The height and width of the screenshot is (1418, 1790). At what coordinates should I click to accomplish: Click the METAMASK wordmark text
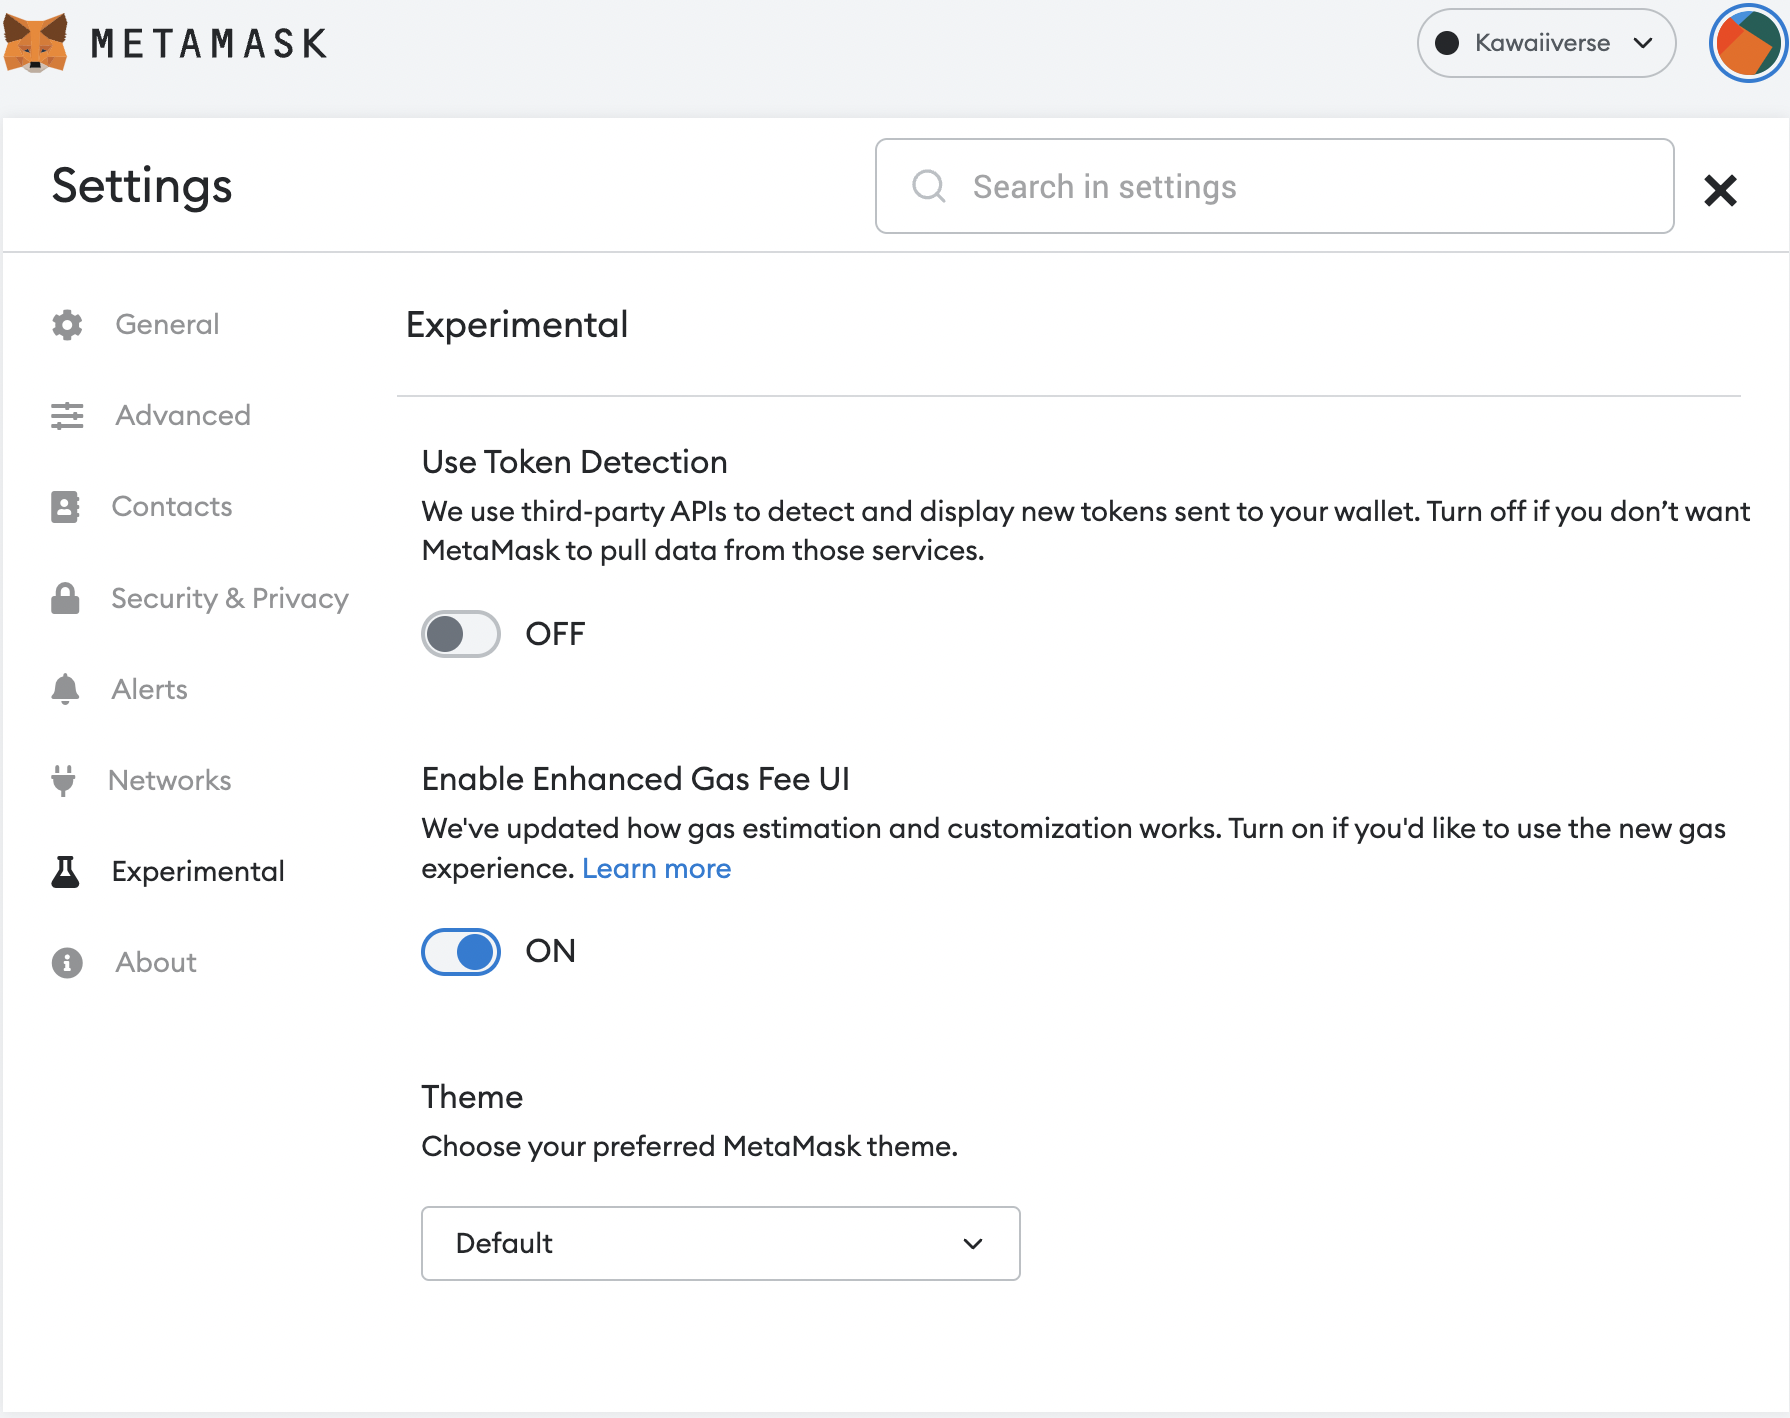209,44
